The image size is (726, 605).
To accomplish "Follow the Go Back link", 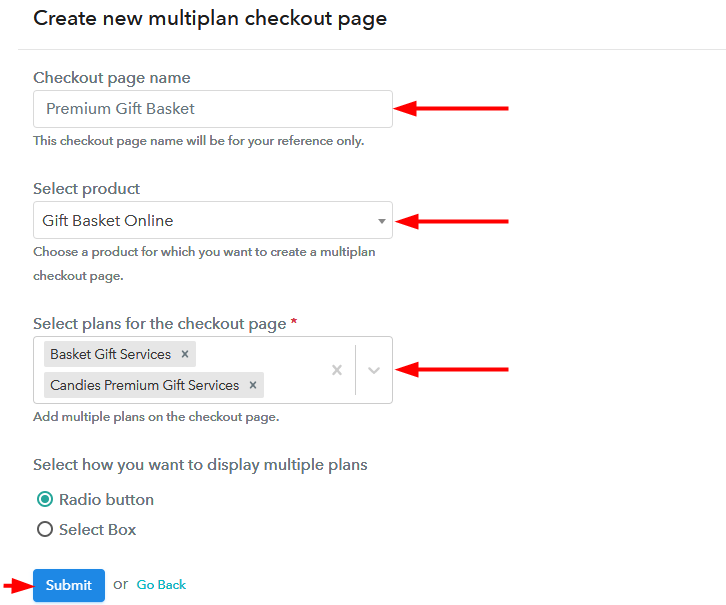I will click(161, 585).
